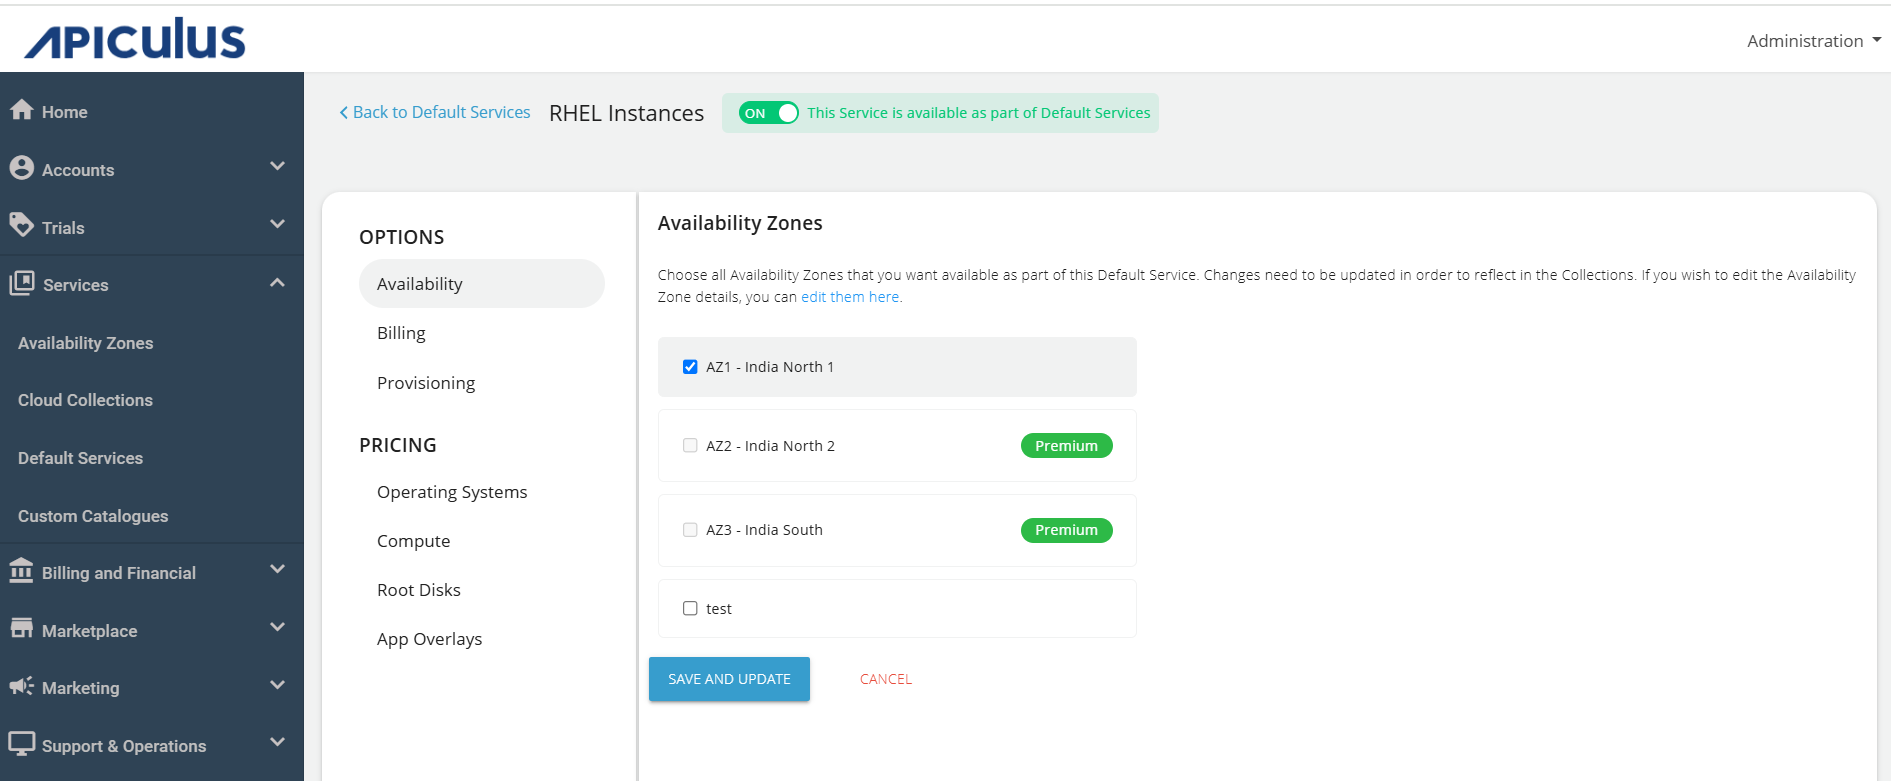Open the Administration dropdown menu
This screenshot has height=781, width=1891.
coord(1813,41)
